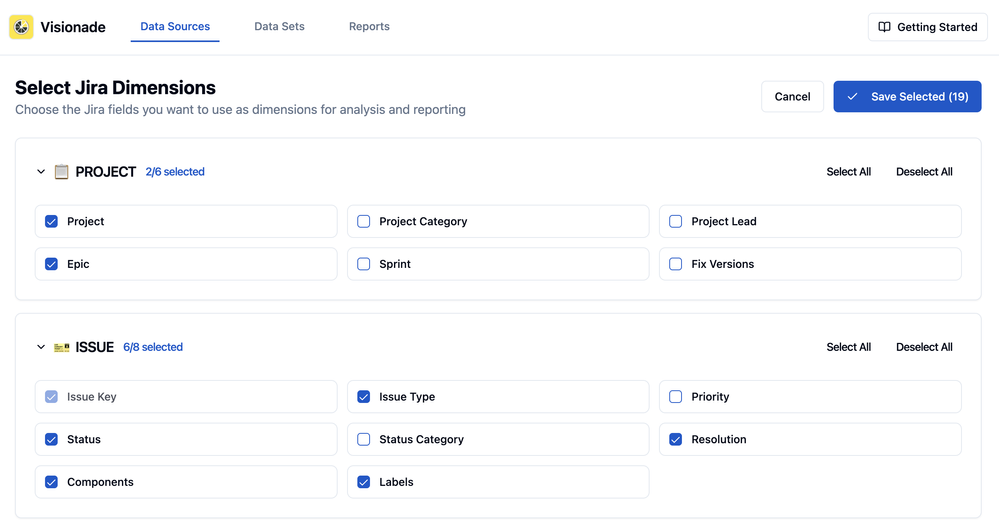
Task: Click the Project Lead field card
Action: (810, 221)
